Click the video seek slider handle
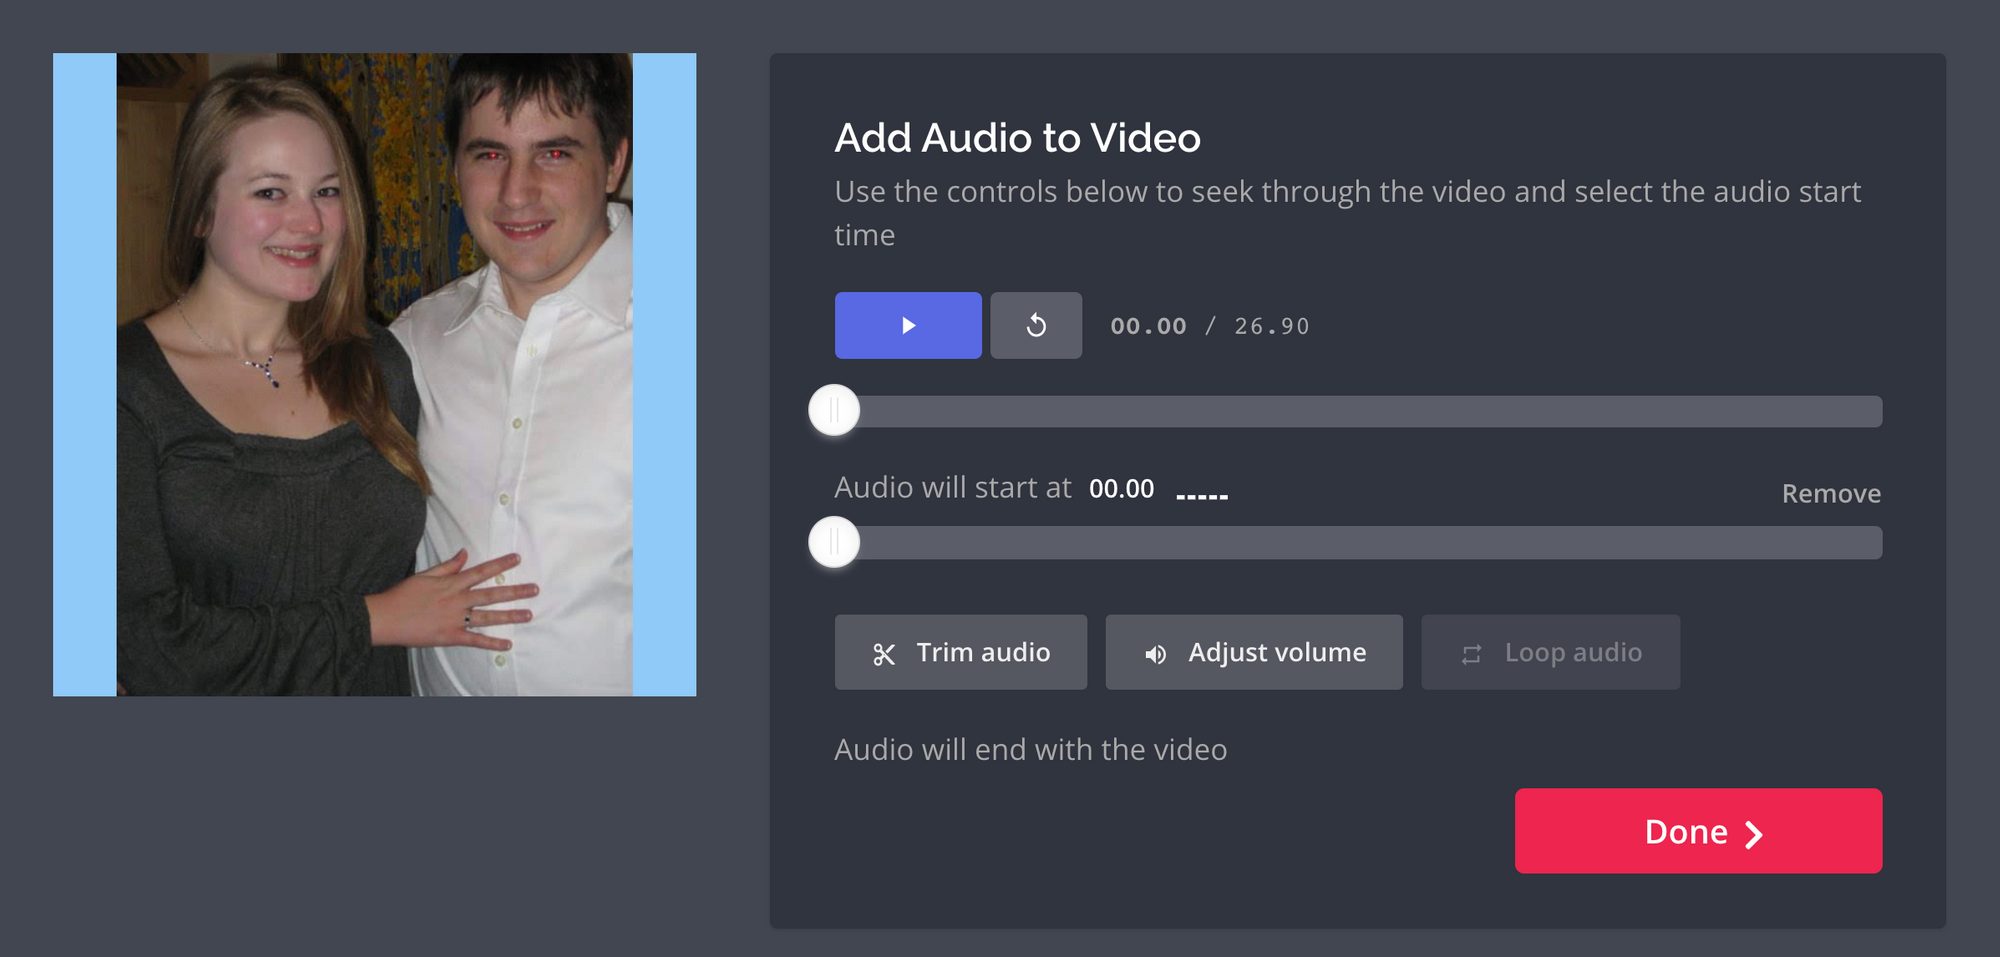 pos(834,410)
